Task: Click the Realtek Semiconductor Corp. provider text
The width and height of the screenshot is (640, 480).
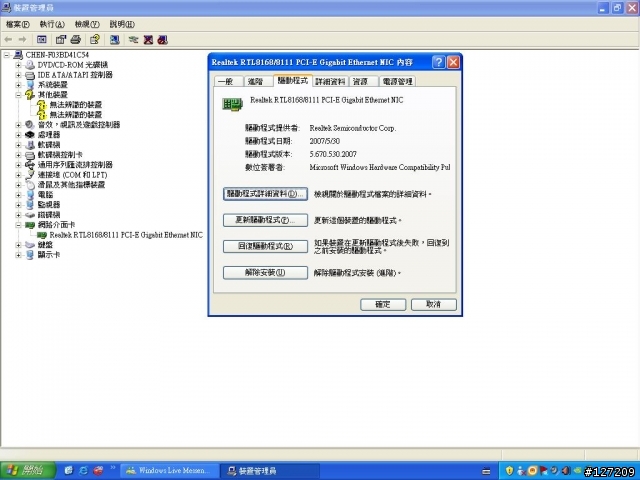Action: click(353, 128)
